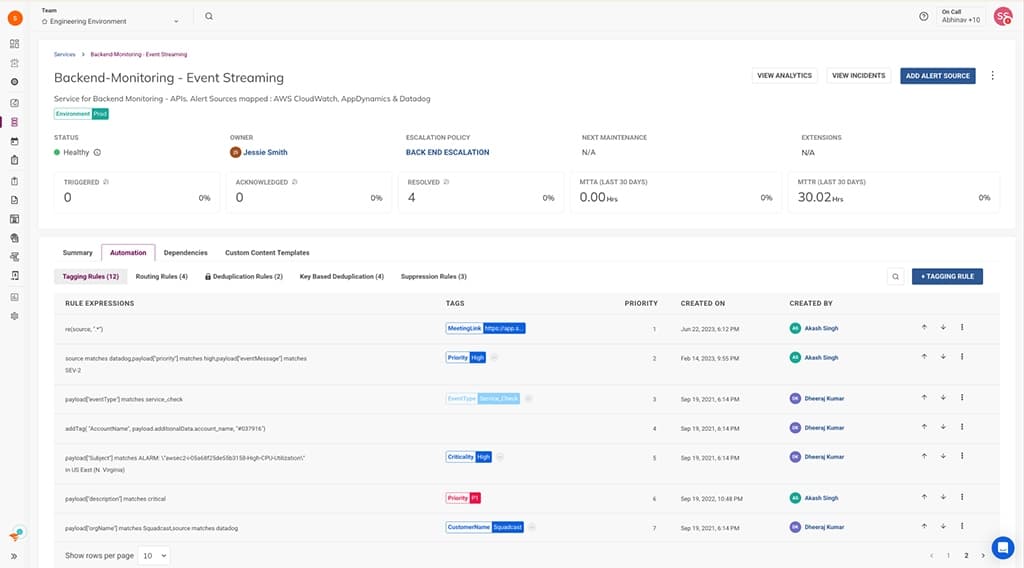Click the Services breadcrumb link

65,54
